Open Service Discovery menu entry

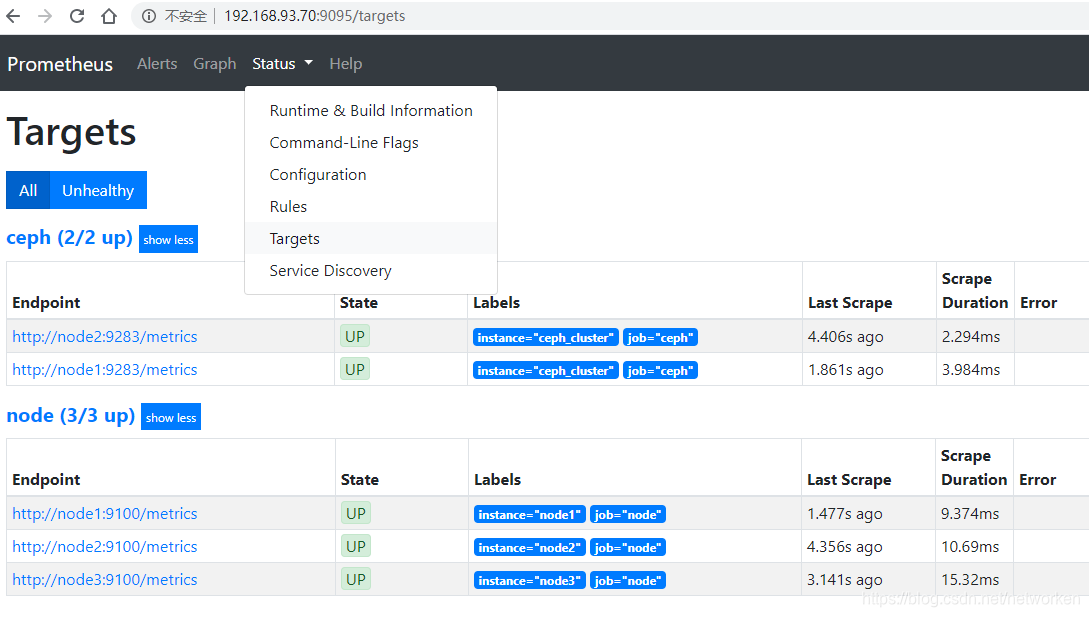371,270
